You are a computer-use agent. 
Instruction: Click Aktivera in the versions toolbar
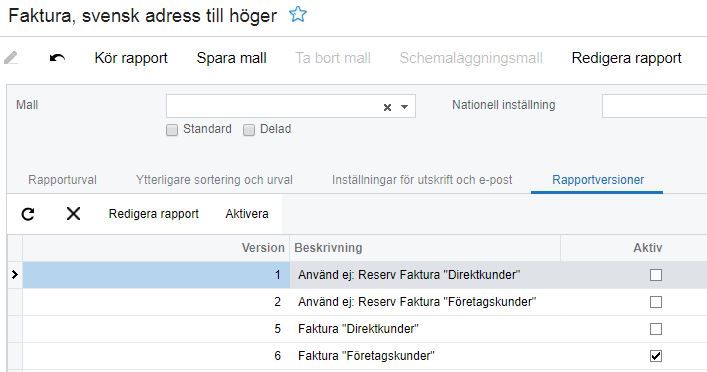point(247,214)
